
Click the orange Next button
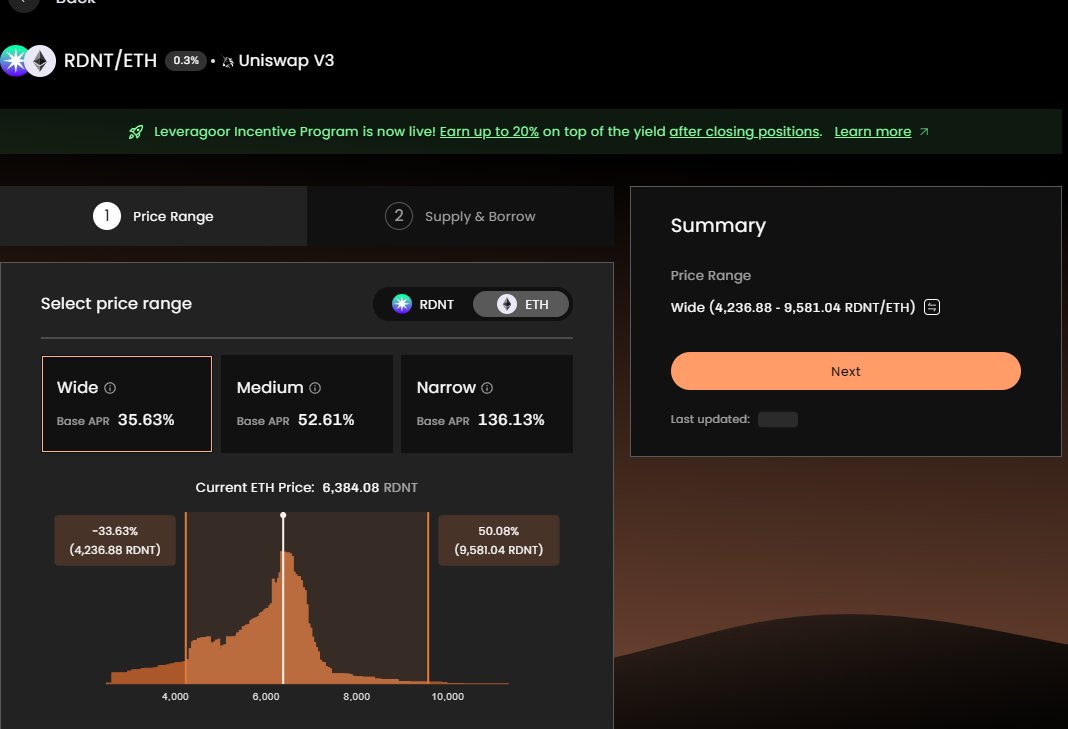(x=845, y=371)
